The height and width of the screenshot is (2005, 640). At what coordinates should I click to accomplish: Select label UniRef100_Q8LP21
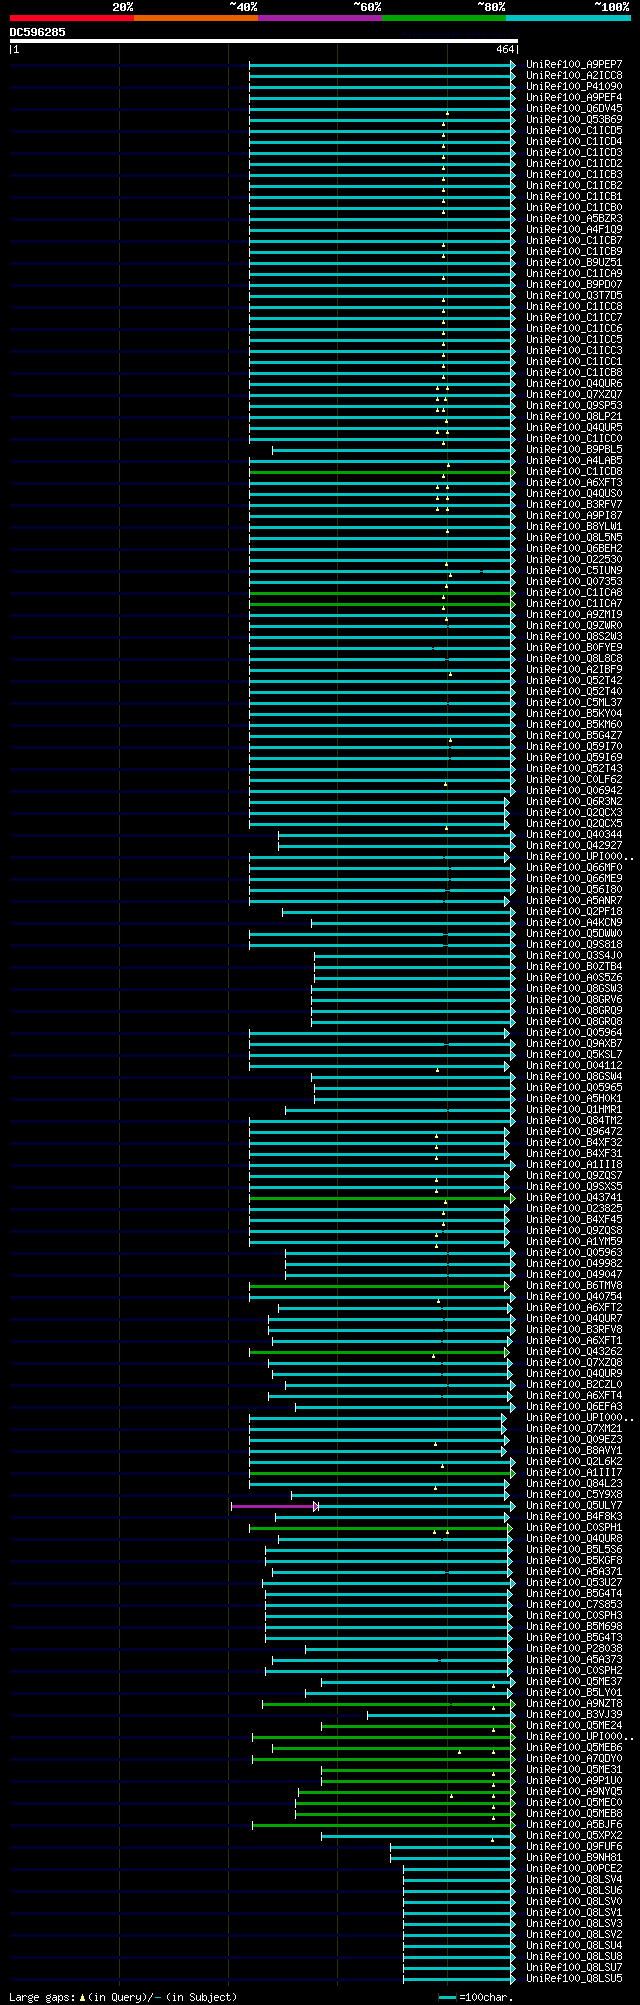coord(574,417)
